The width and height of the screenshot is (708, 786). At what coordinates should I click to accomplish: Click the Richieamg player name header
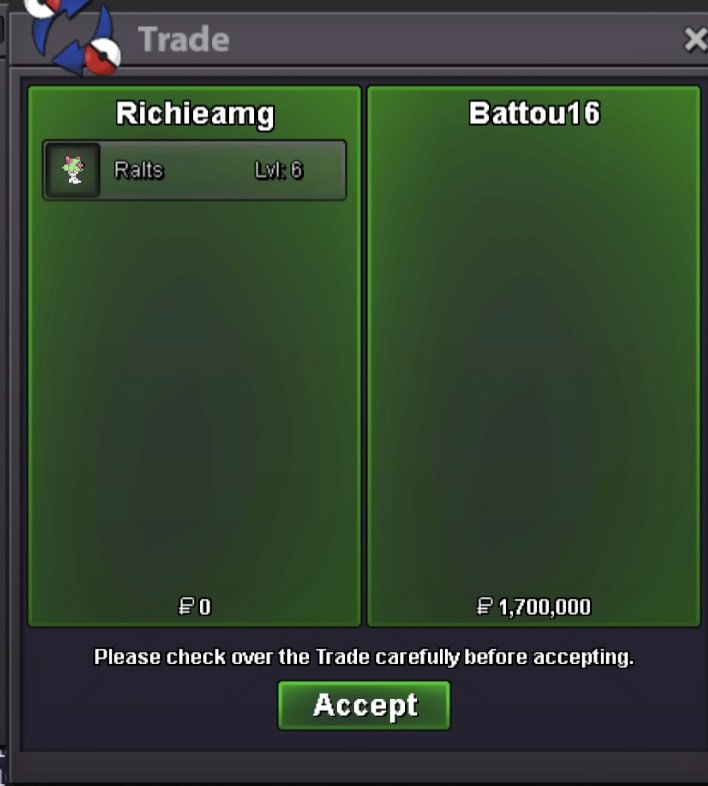coord(195,114)
